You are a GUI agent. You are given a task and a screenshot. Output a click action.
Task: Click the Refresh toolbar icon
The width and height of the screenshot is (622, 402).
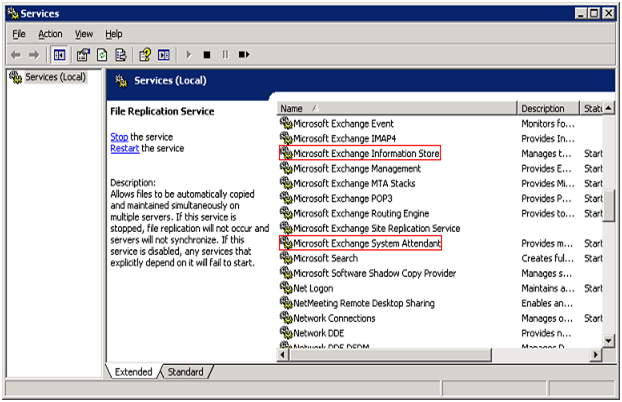[102, 55]
